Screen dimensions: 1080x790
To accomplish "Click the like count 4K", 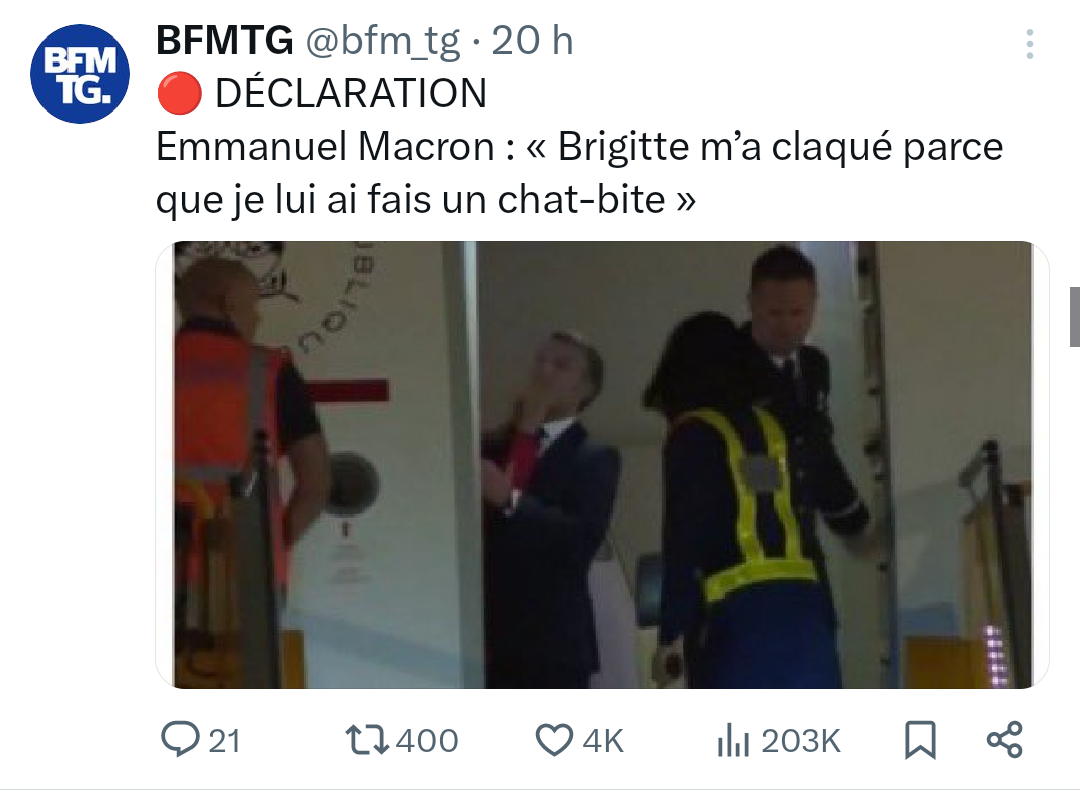I will click(603, 741).
